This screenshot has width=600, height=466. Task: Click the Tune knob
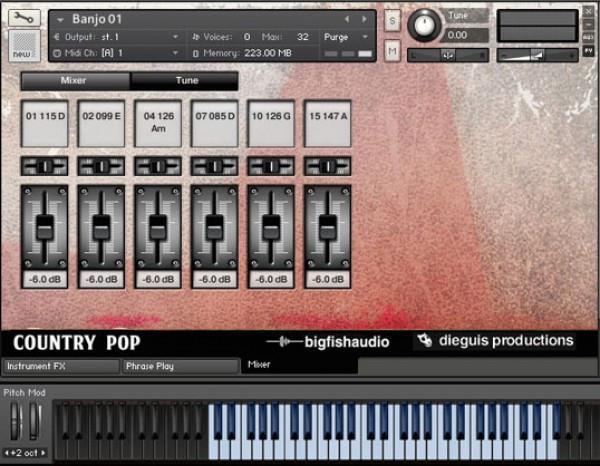pos(426,25)
